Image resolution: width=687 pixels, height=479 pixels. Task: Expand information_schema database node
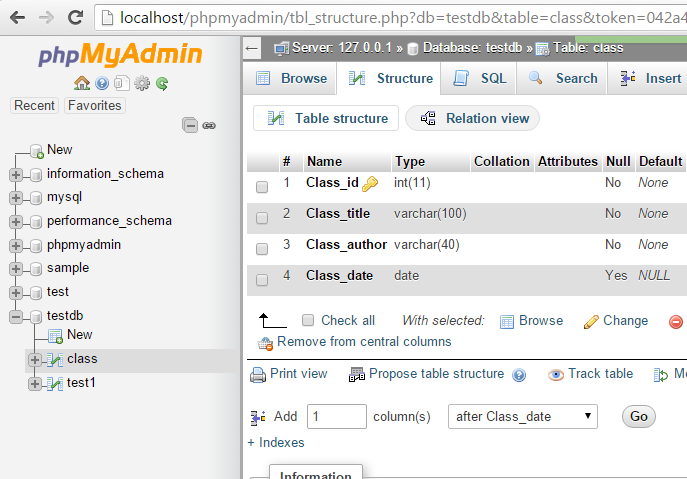click(x=16, y=175)
